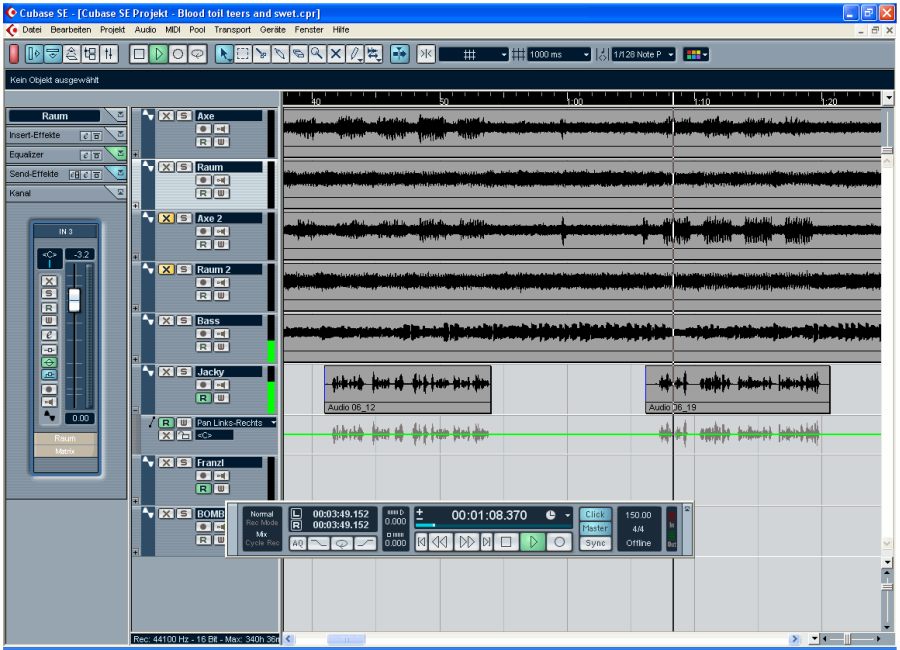Viewport: 900px width, 650px height.
Task: Record-enable the Jacky track
Action: point(203,385)
